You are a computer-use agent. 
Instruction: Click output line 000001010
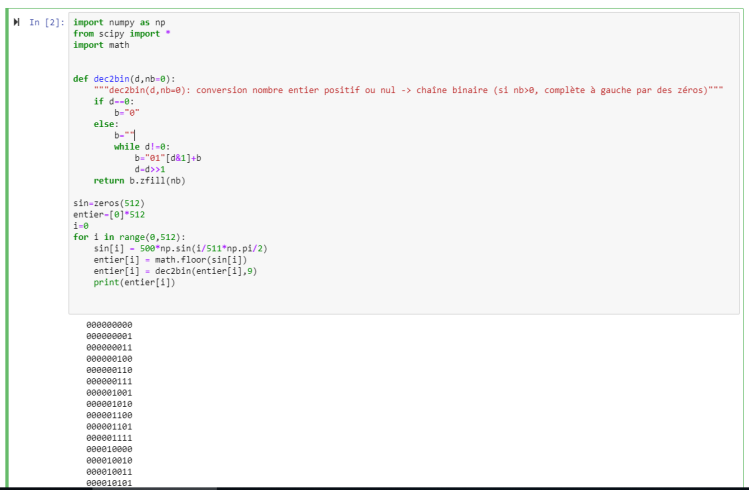point(109,404)
